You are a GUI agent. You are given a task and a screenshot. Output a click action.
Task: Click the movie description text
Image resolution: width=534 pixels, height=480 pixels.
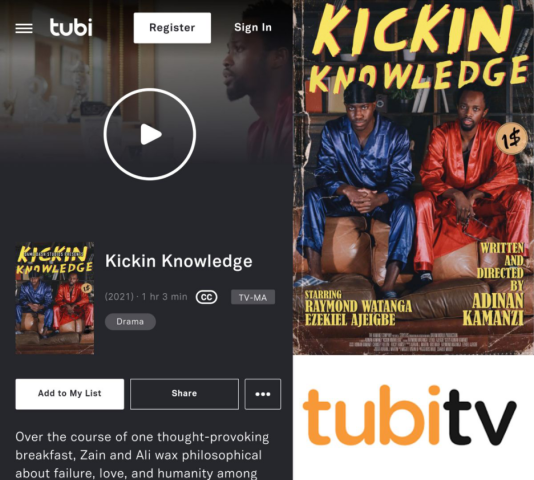142,455
